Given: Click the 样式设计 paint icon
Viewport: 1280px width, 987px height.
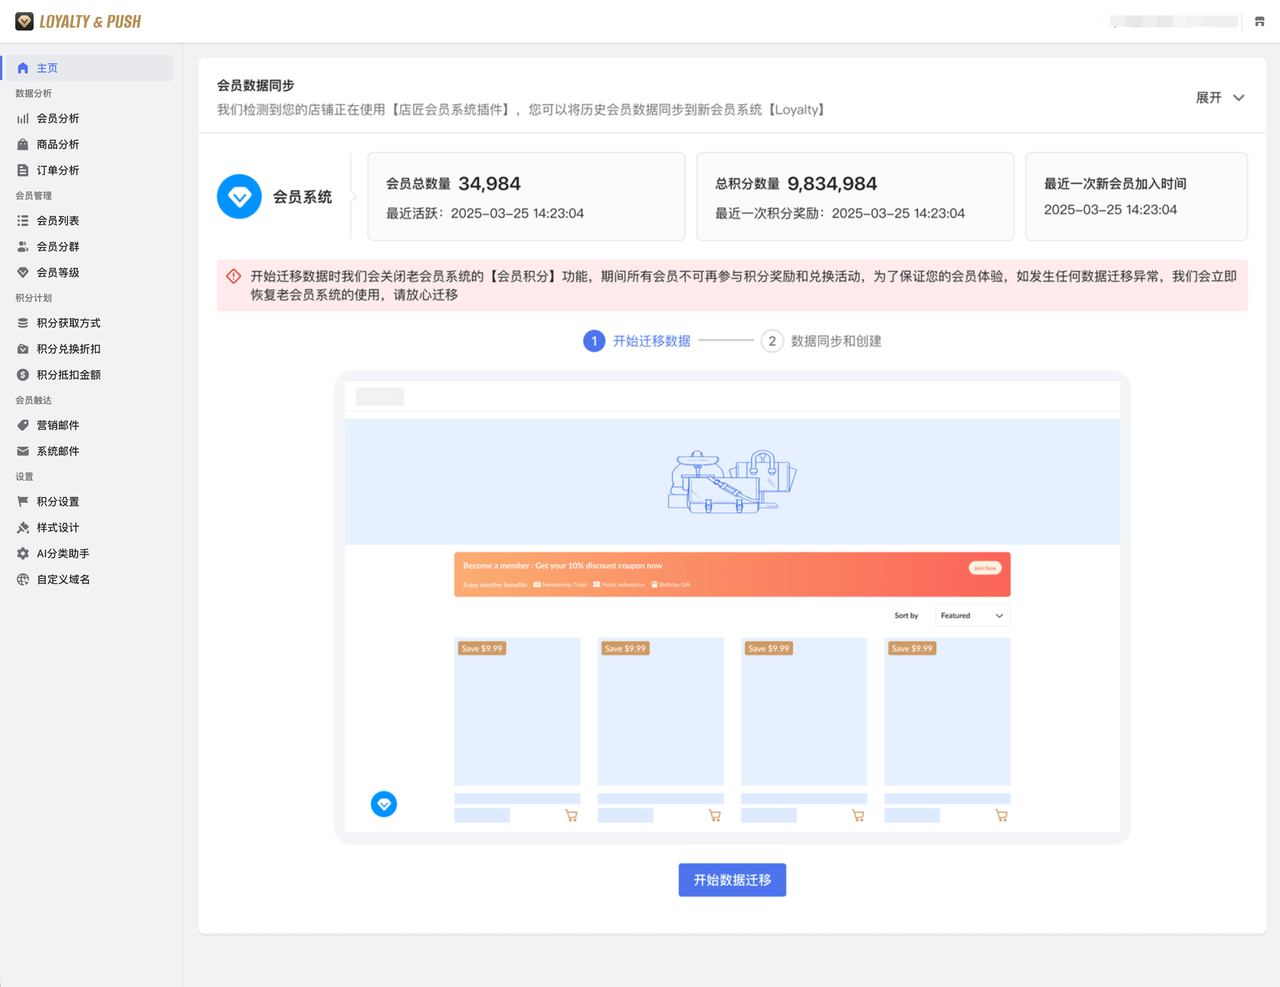Looking at the screenshot, I should 23,528.
